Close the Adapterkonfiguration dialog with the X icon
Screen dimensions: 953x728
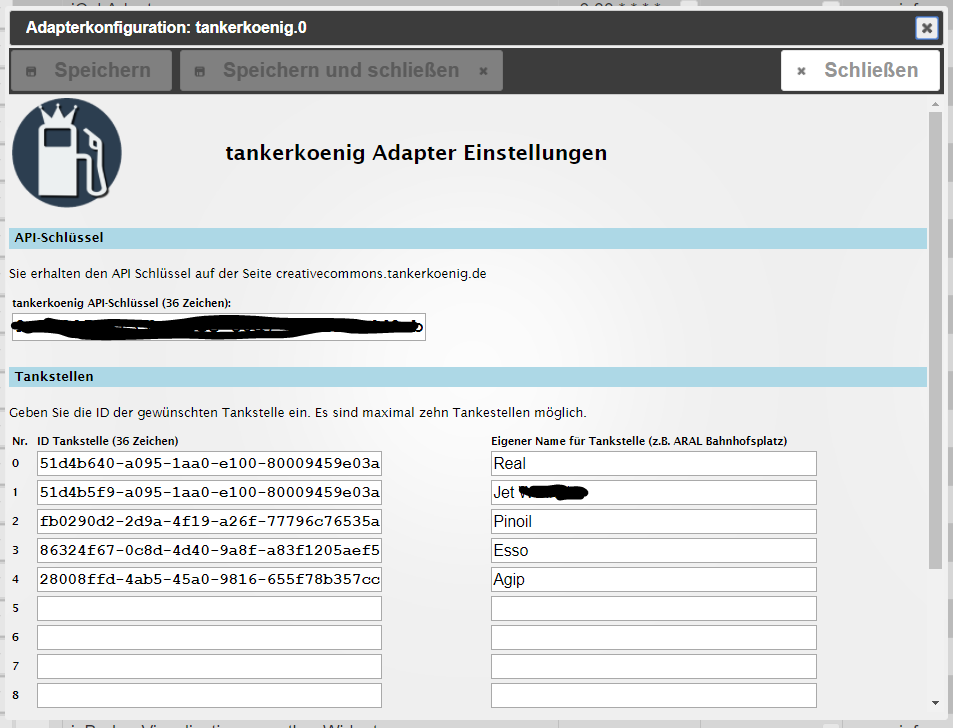coord(926,28)
